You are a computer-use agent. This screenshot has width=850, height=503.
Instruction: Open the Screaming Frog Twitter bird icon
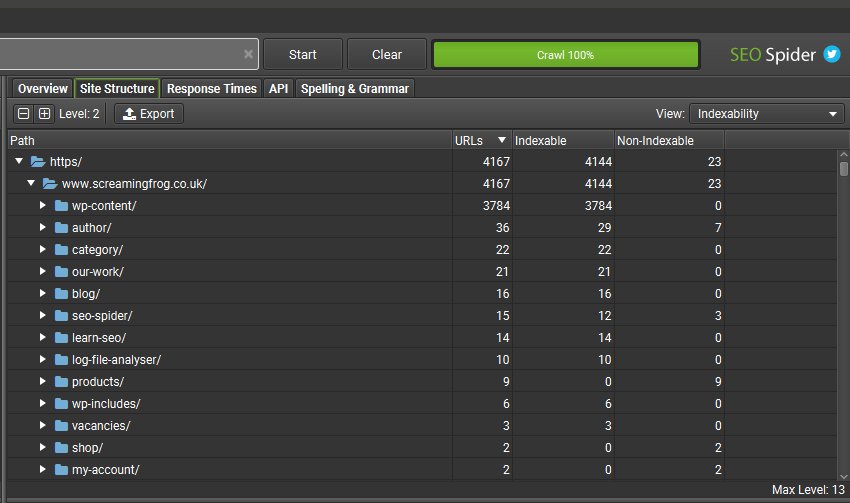click(x=832, y=54)
